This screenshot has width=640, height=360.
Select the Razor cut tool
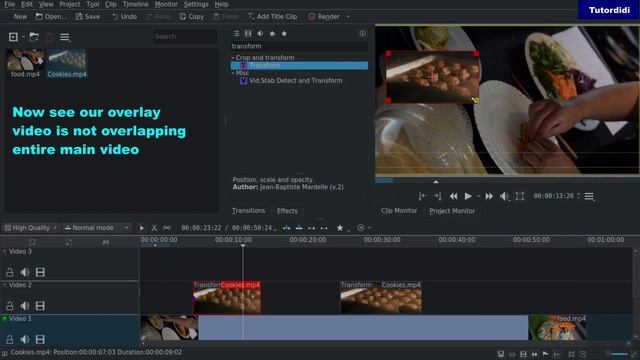click(154, 228)
